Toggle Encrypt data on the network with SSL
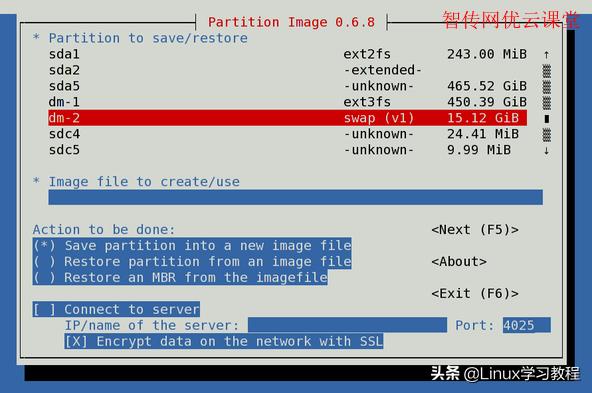Image resolution: width=592 pixels, height=393 pixels. tap(224, 341)
